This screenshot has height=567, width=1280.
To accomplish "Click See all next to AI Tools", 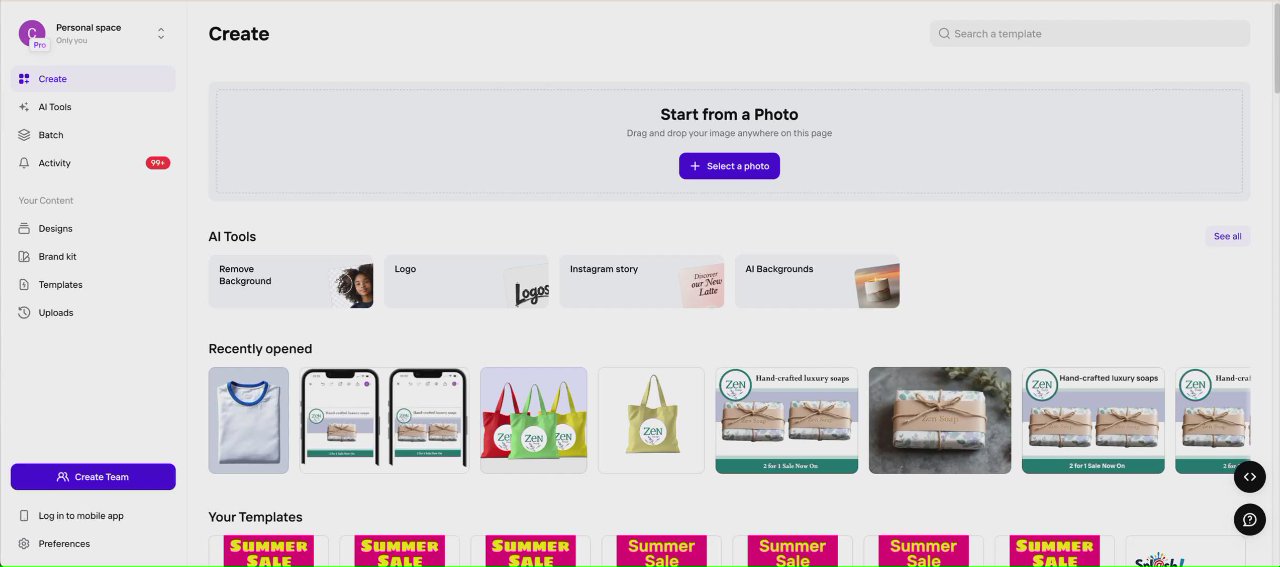I will [x=1227, y=237].
